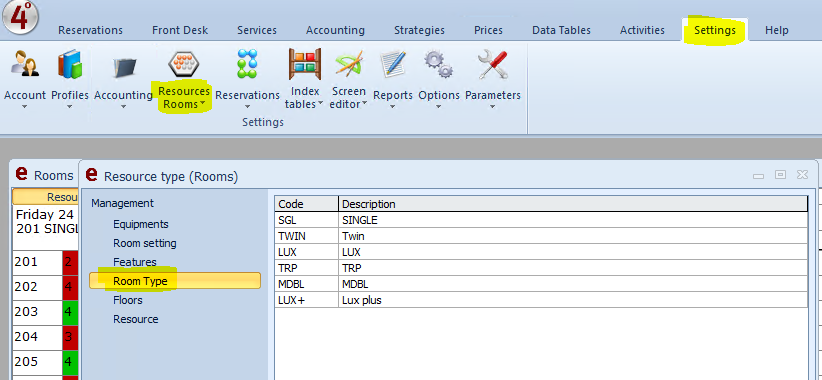Screen dimensions: 822x380
Task: Expand the Reservations ribbon dropdown arrow
Action: [247, 107]
